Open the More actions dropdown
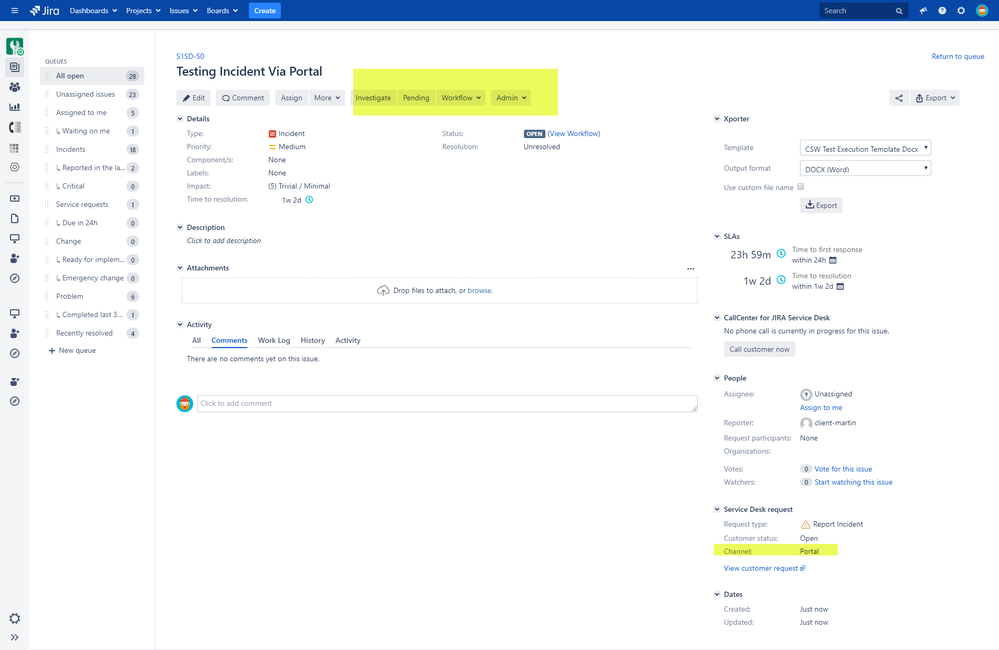 pyautogui.click(x=327, y=98)
